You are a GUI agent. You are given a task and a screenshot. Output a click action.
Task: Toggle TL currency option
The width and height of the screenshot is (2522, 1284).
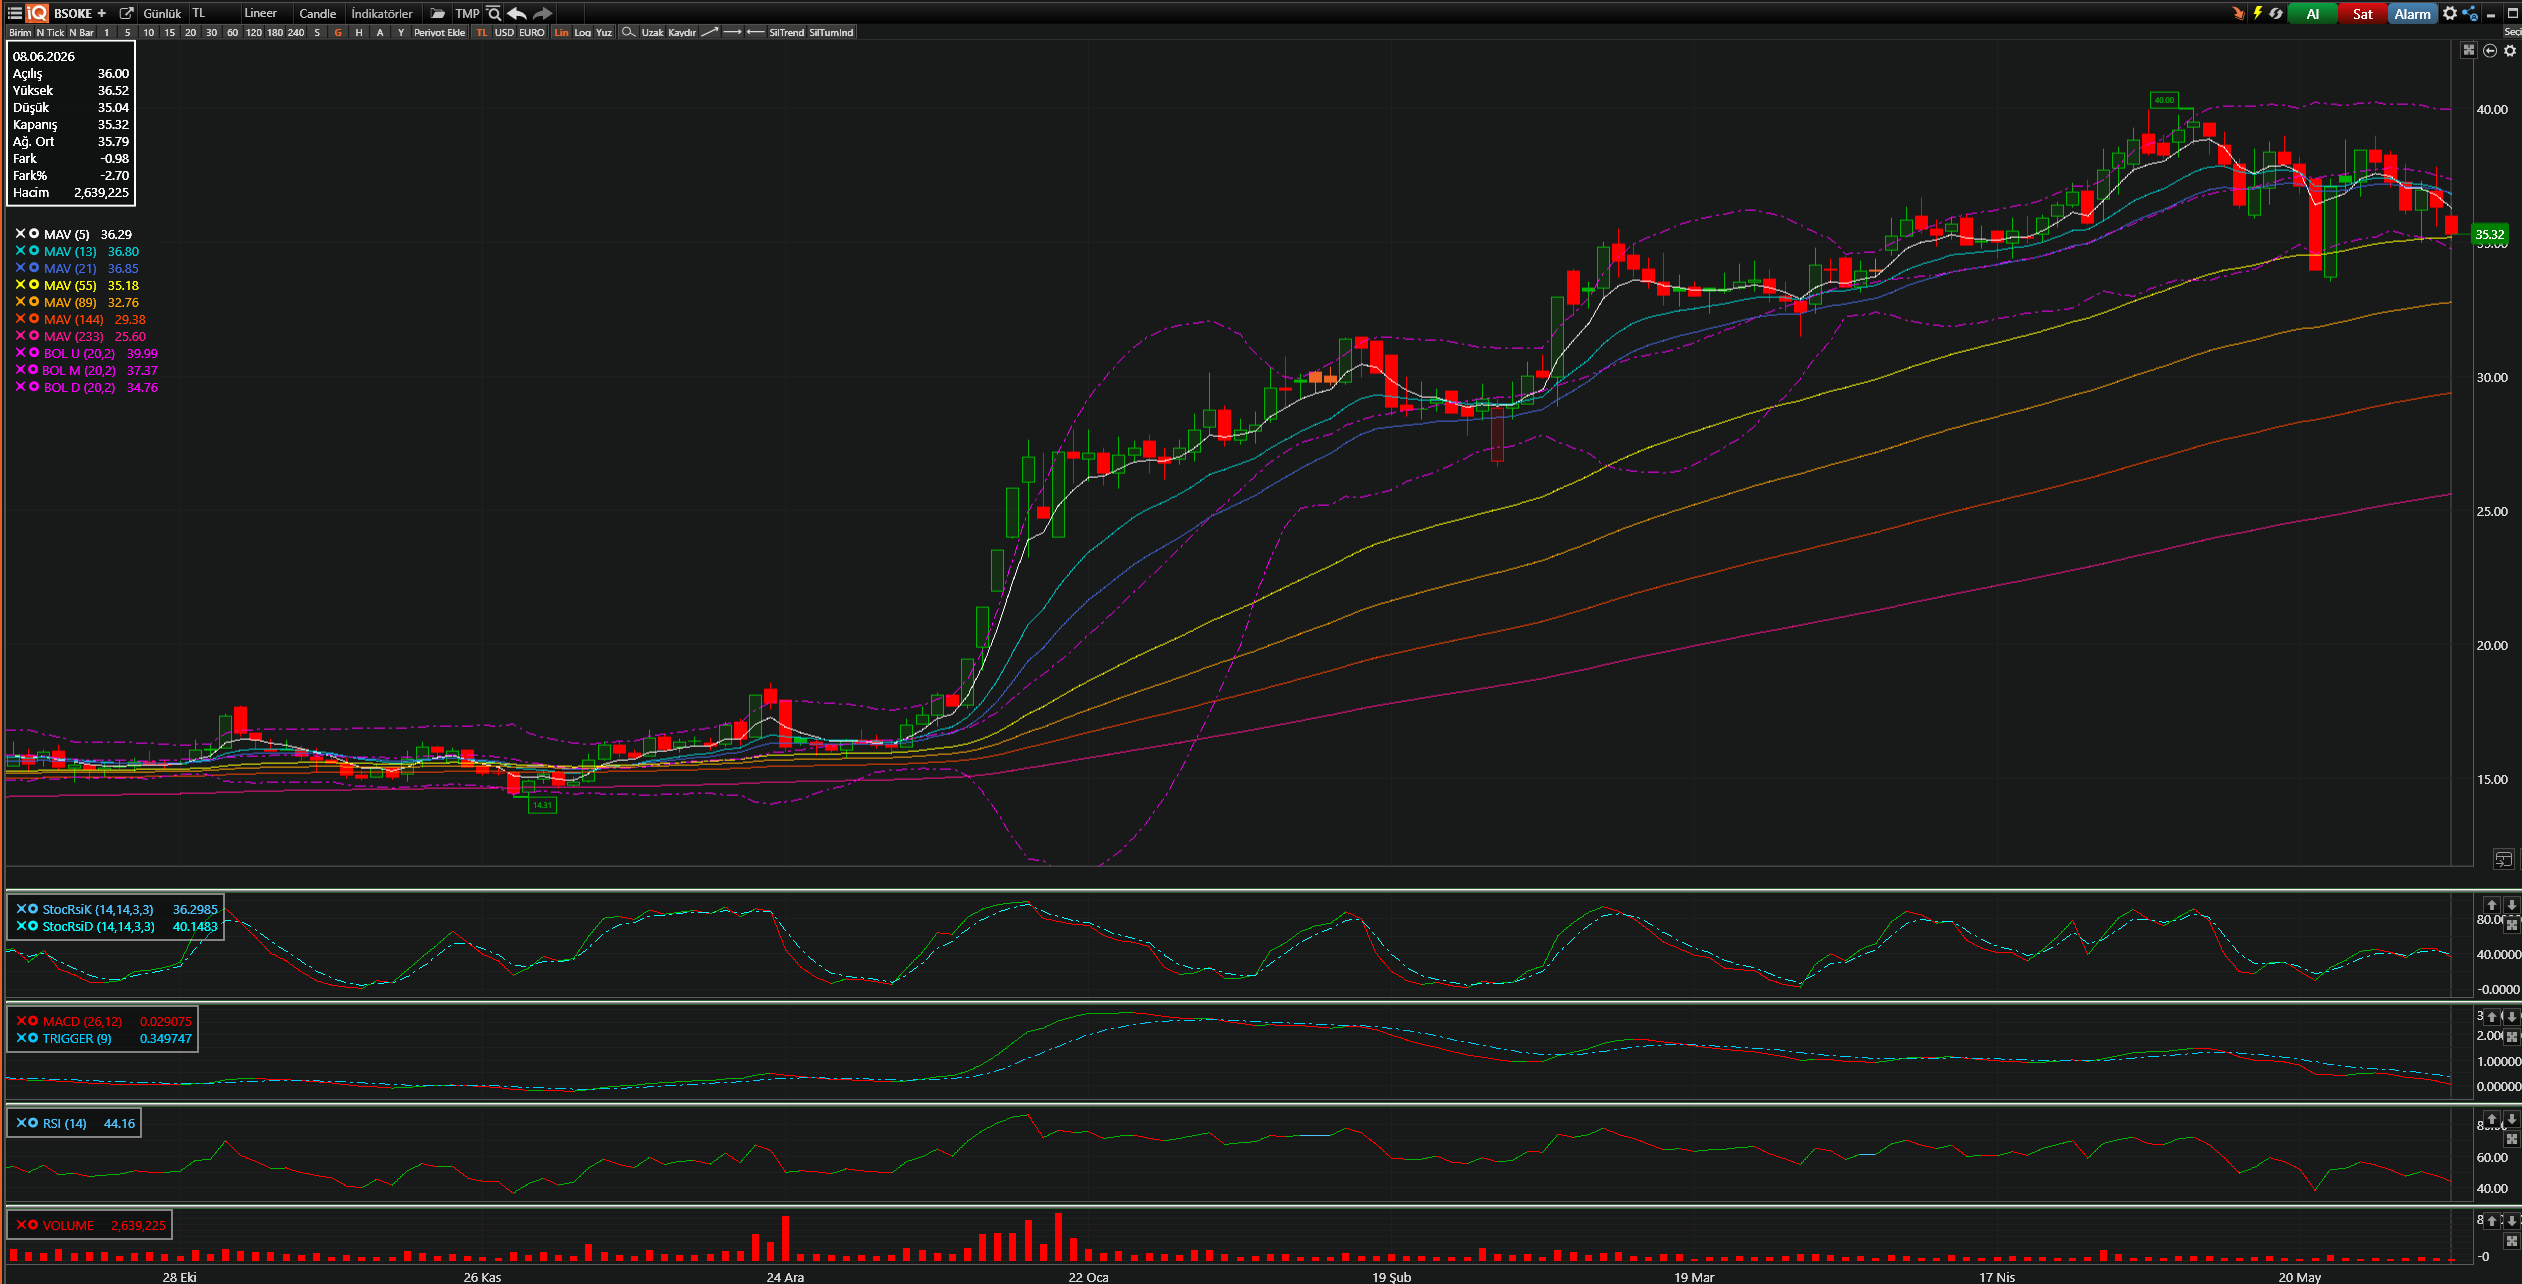coord(482,32)
